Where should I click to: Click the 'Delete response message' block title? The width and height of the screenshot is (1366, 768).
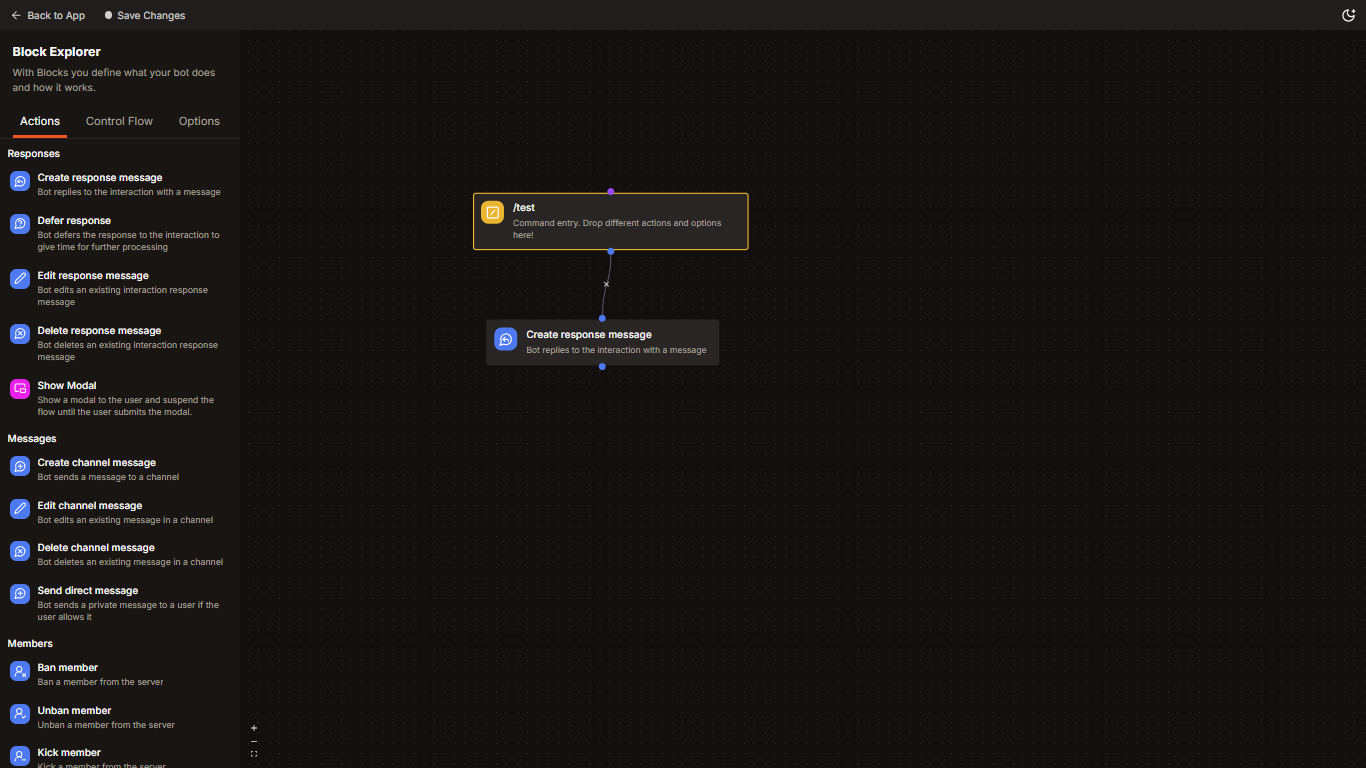point(99,330)
